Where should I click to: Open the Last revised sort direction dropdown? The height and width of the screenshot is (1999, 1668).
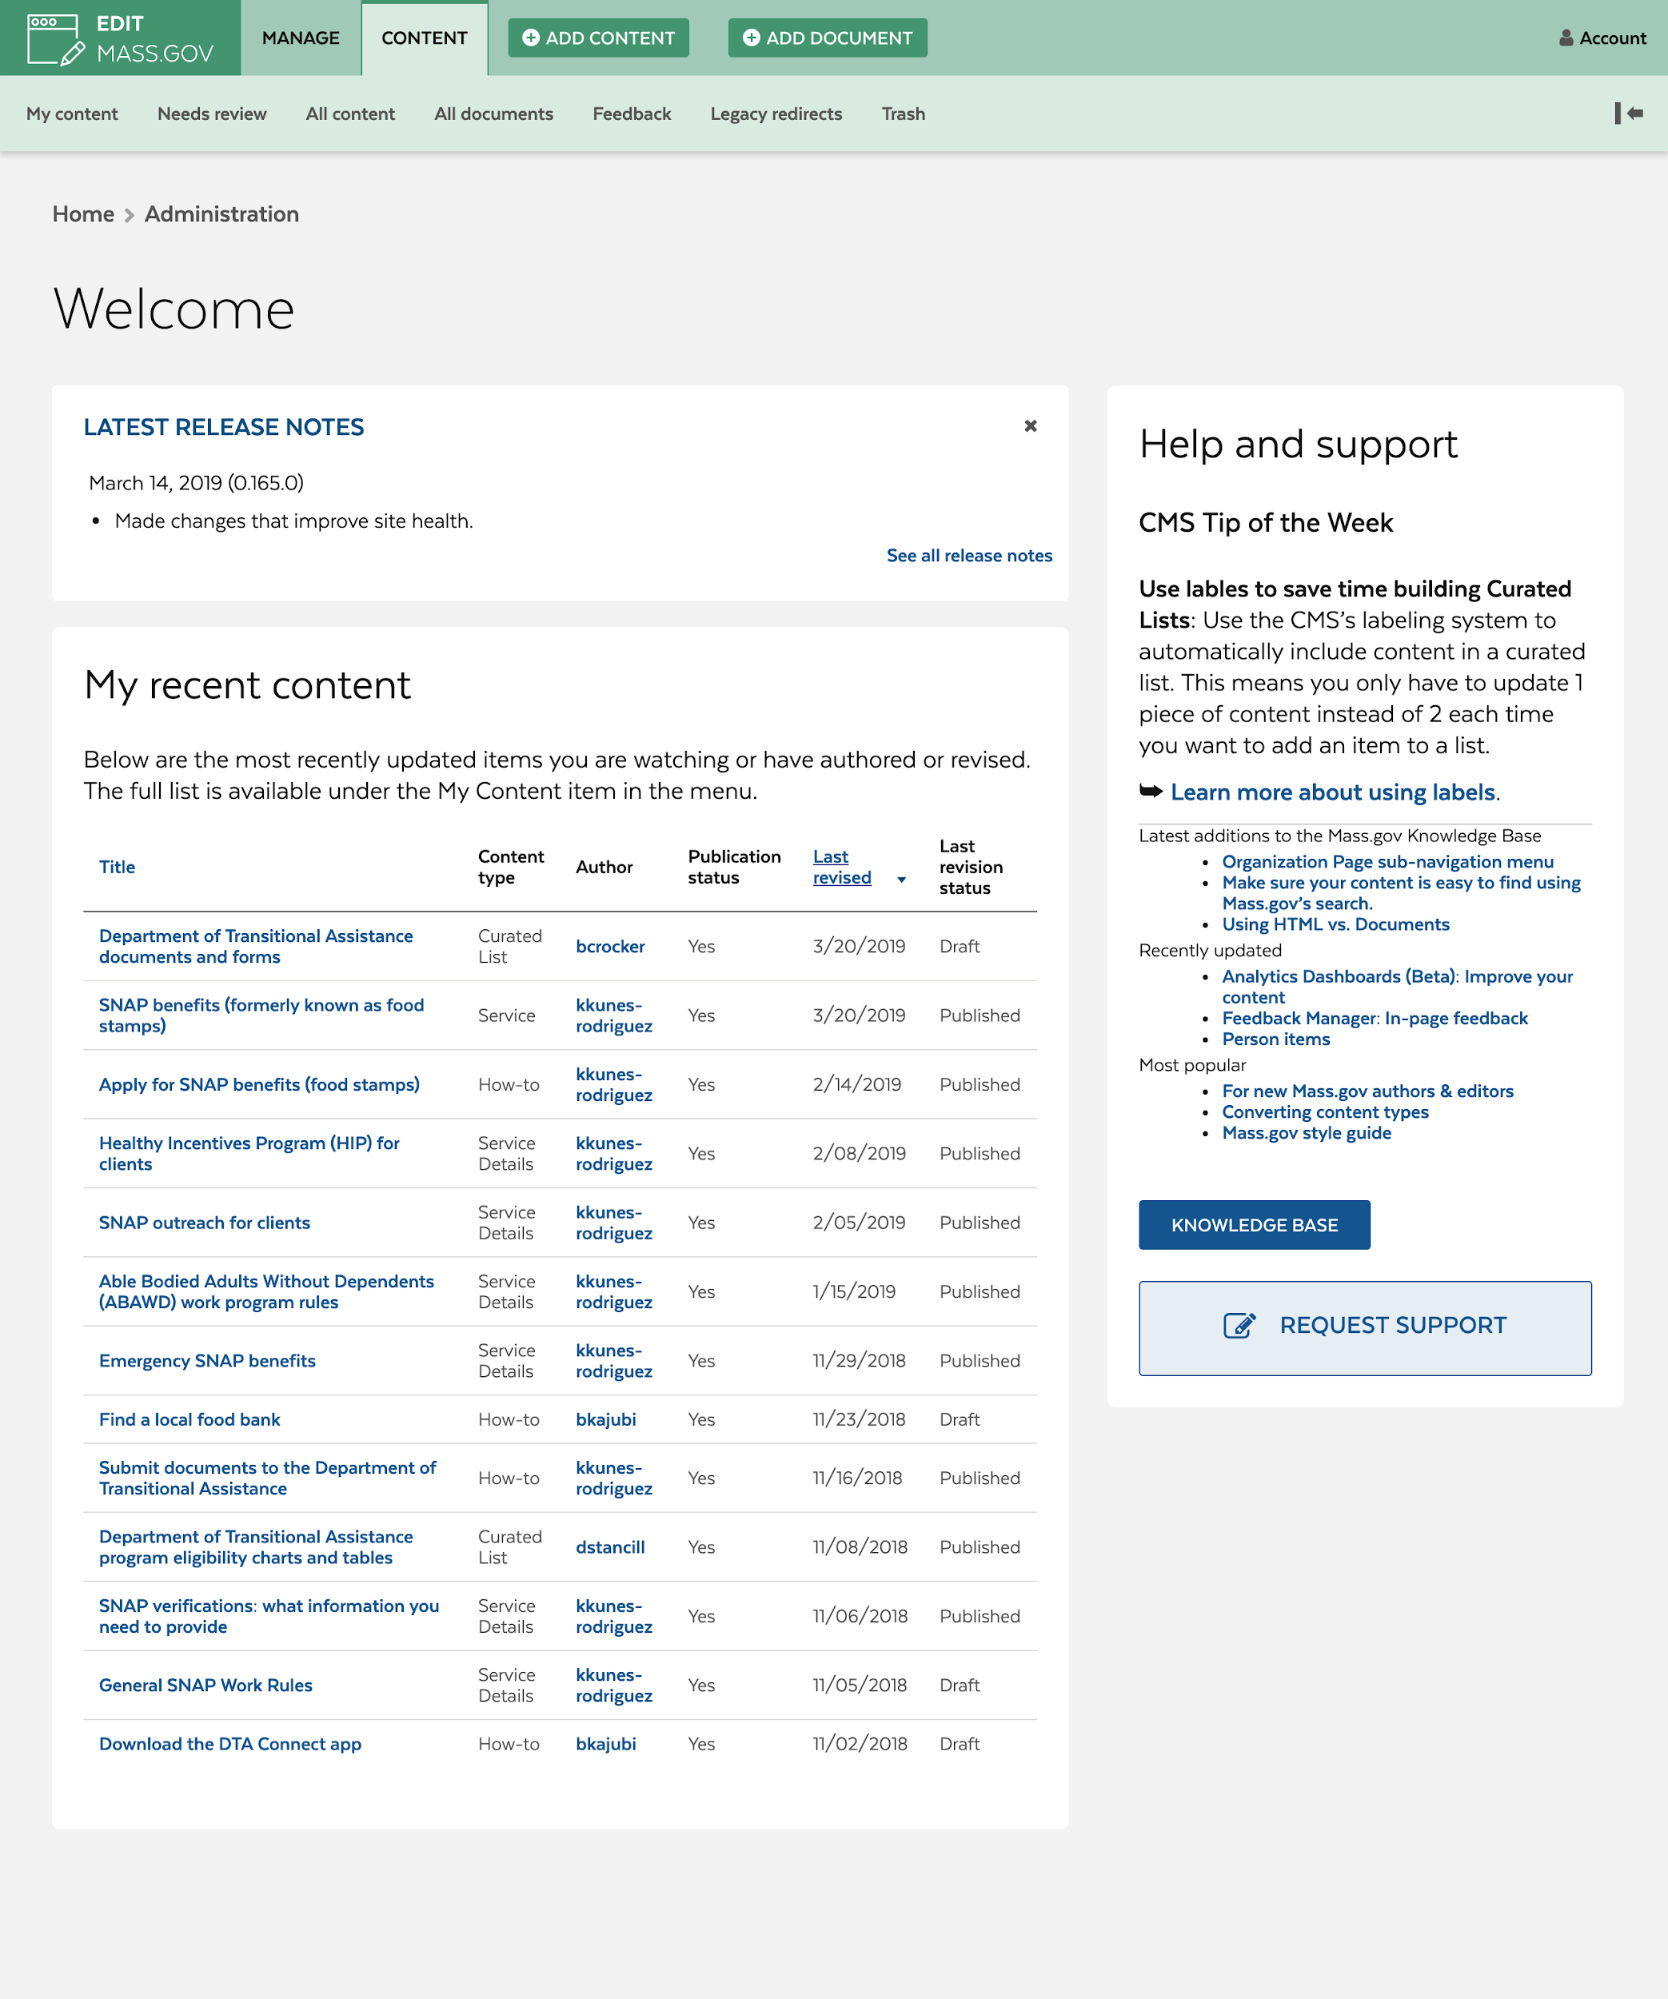click(x=901, y=879)
